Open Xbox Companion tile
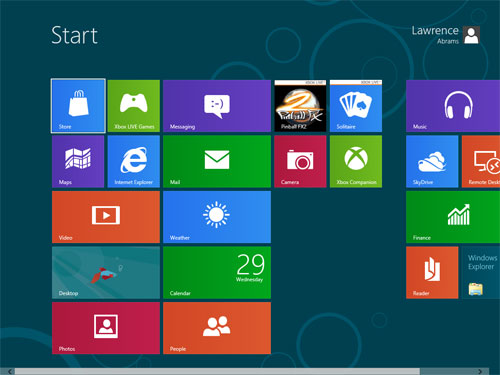This screenshot has width=500, height=375. click(356, 161)
